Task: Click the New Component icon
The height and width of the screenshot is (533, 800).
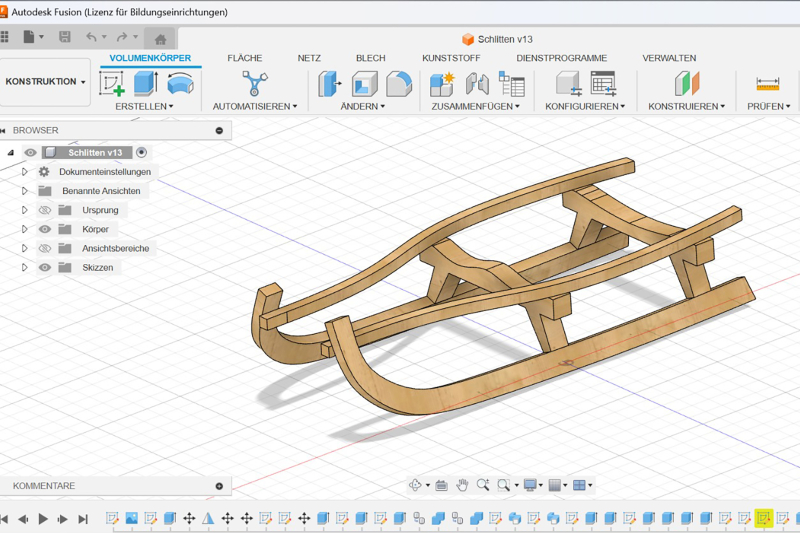Action: [x=442, y=84]
